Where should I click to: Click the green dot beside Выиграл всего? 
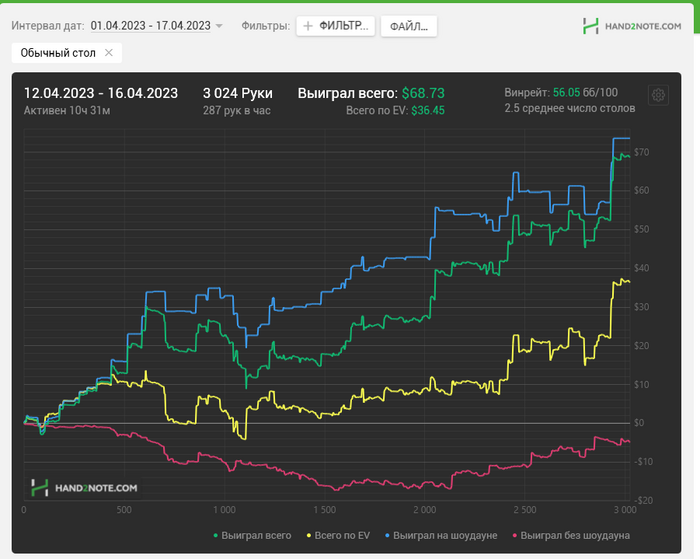216,535
